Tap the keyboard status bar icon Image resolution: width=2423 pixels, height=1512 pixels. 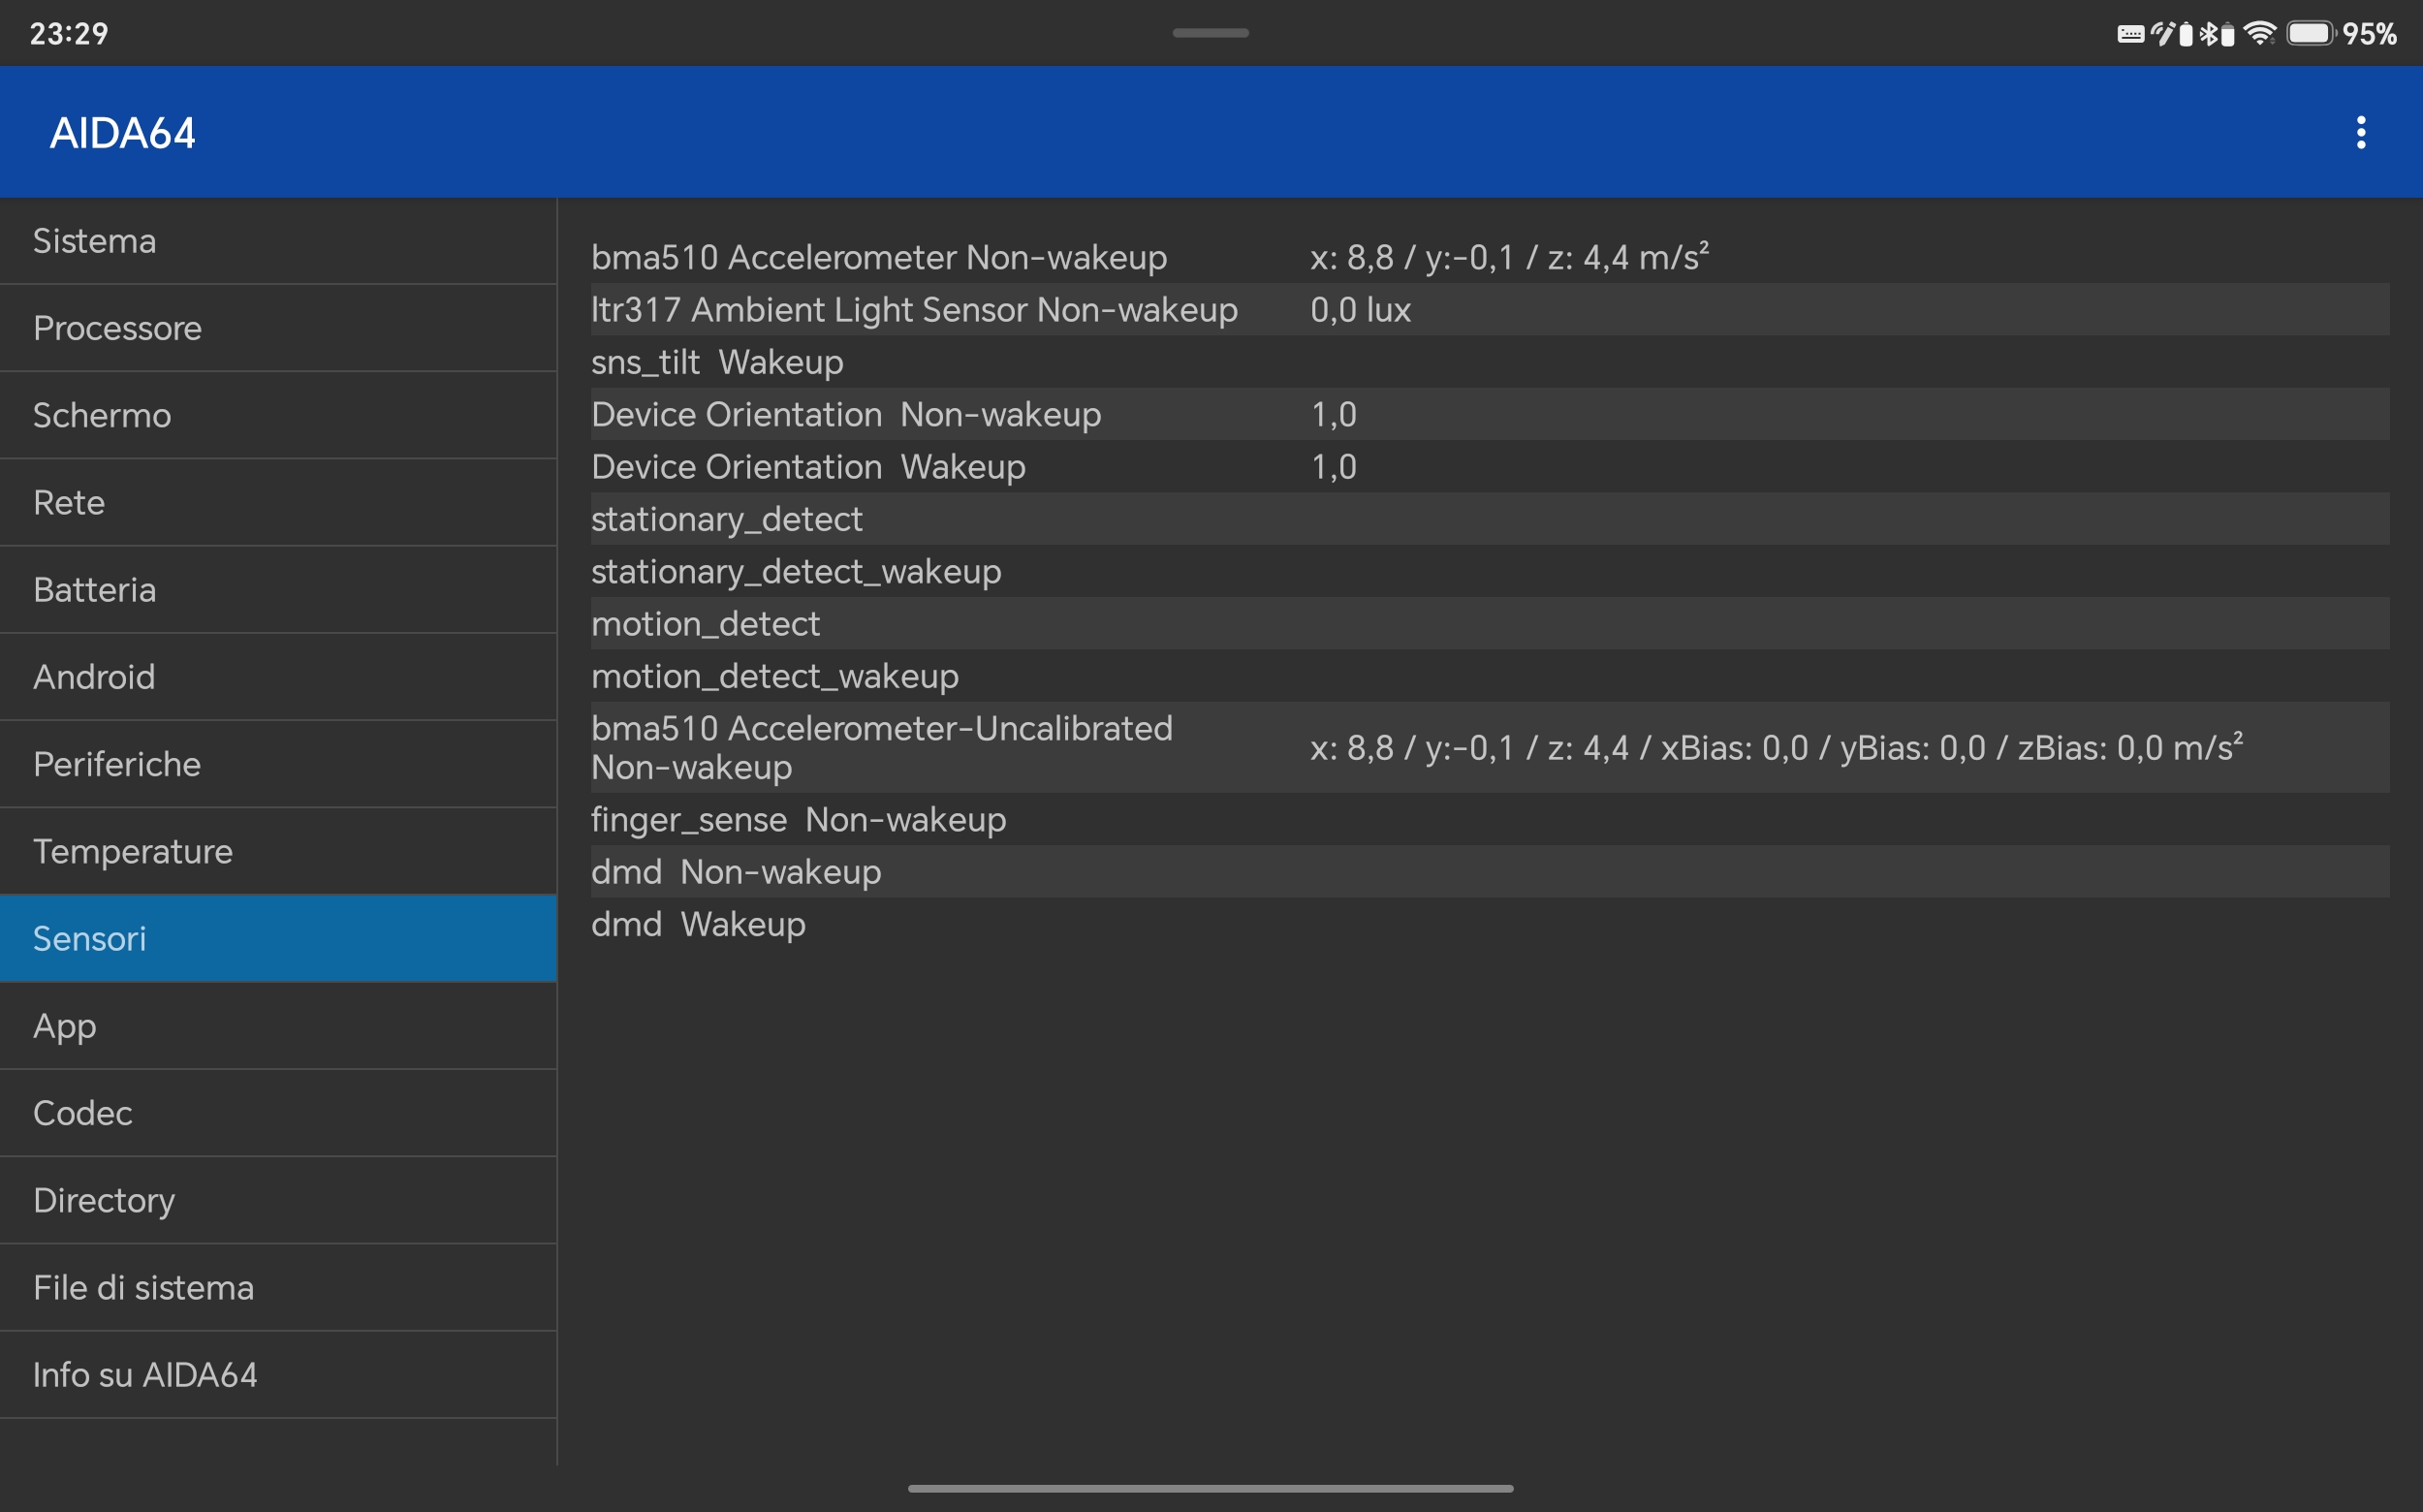coord(2130,34)
